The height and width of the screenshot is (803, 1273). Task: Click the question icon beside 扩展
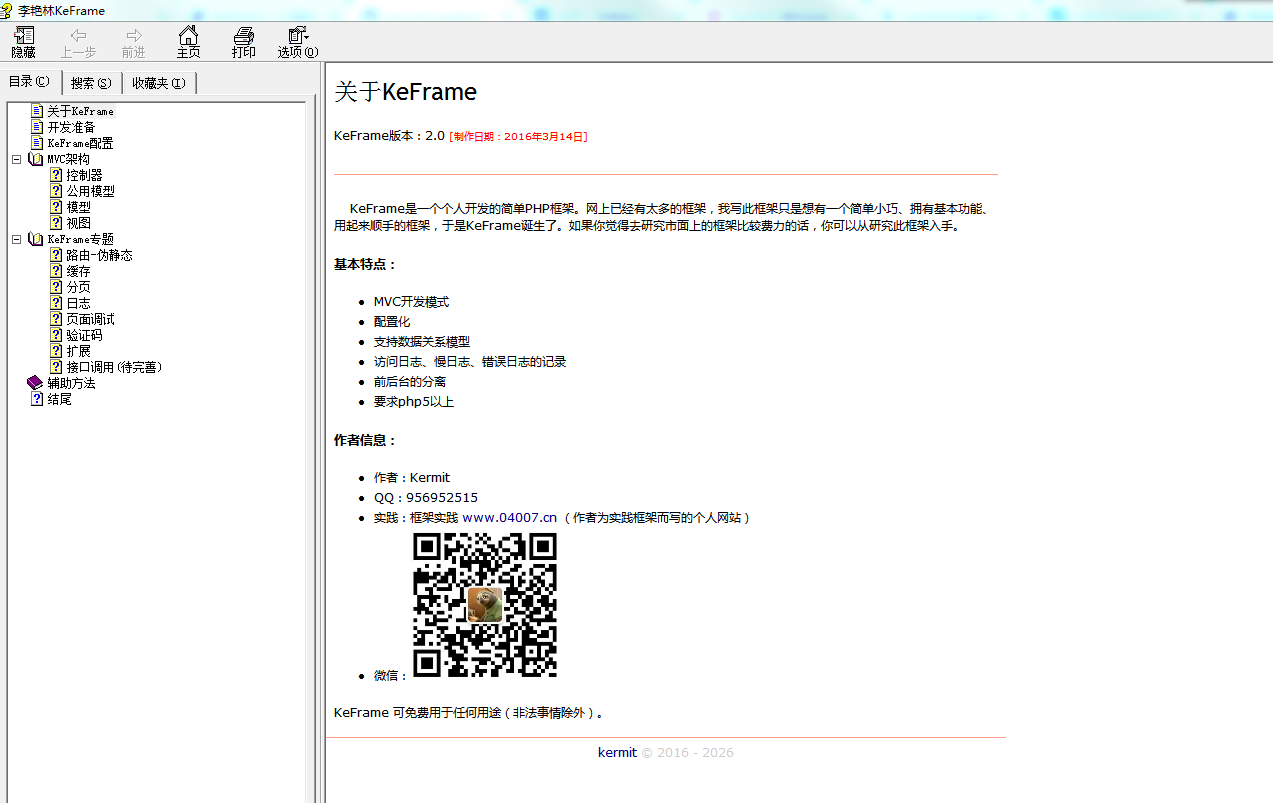coord(56,351)
